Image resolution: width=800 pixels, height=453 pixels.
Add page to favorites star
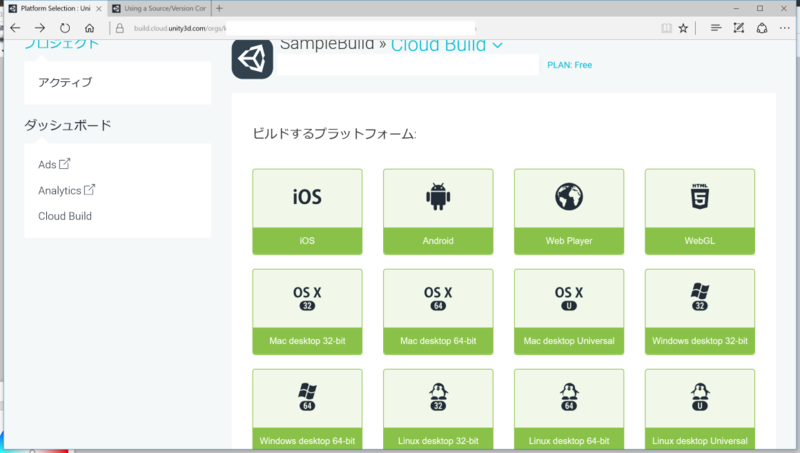683,28
